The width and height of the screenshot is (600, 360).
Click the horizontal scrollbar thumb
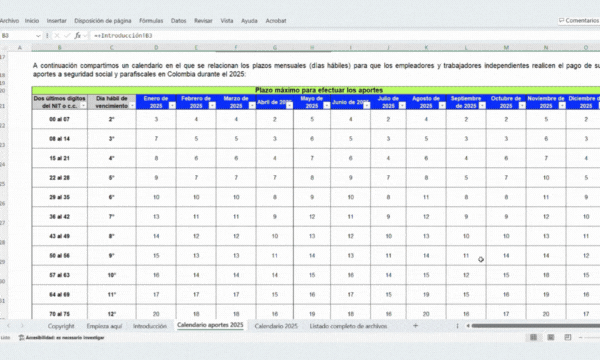point(536,326)
